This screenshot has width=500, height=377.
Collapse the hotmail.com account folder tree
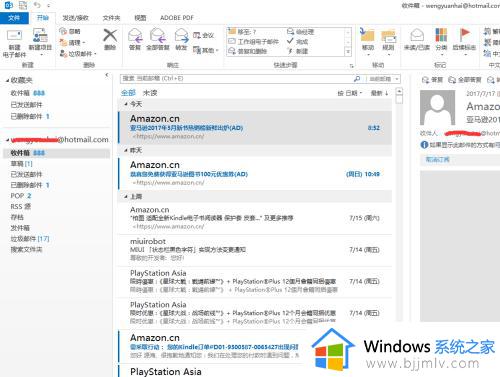[x=7, y=140]
